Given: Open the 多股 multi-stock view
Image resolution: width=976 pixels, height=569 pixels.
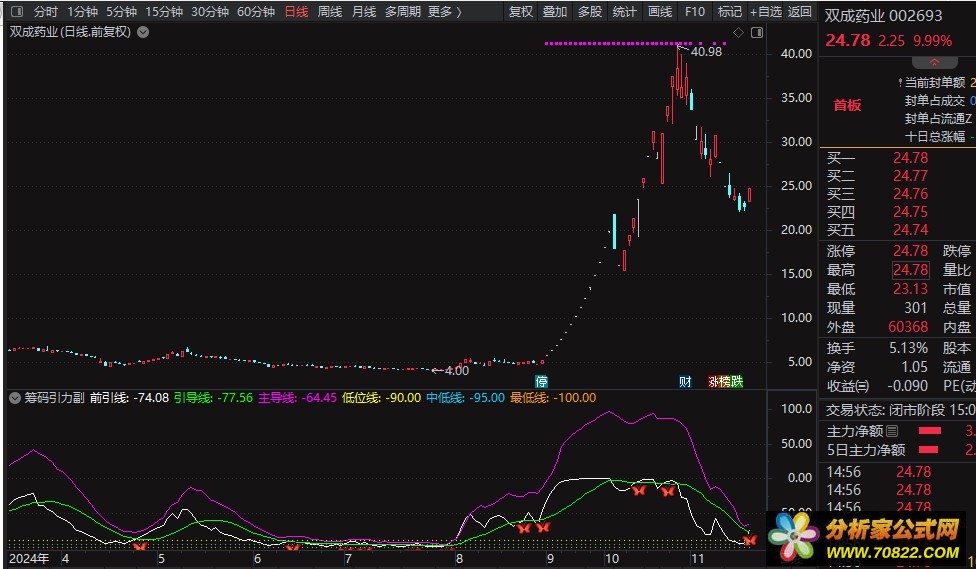Looking at the screenshot, I should pos(589,11).
